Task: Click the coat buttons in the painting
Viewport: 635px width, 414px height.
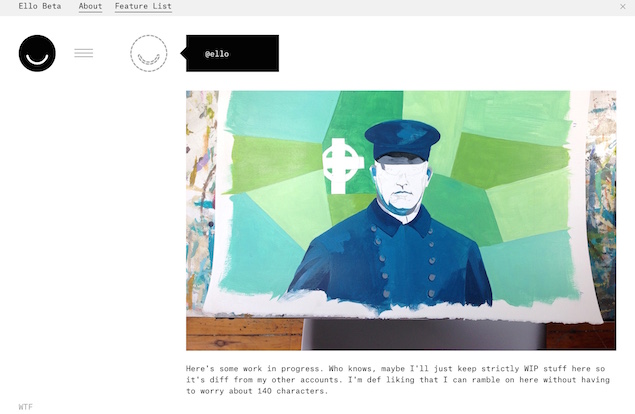Action: coord(405,259)
